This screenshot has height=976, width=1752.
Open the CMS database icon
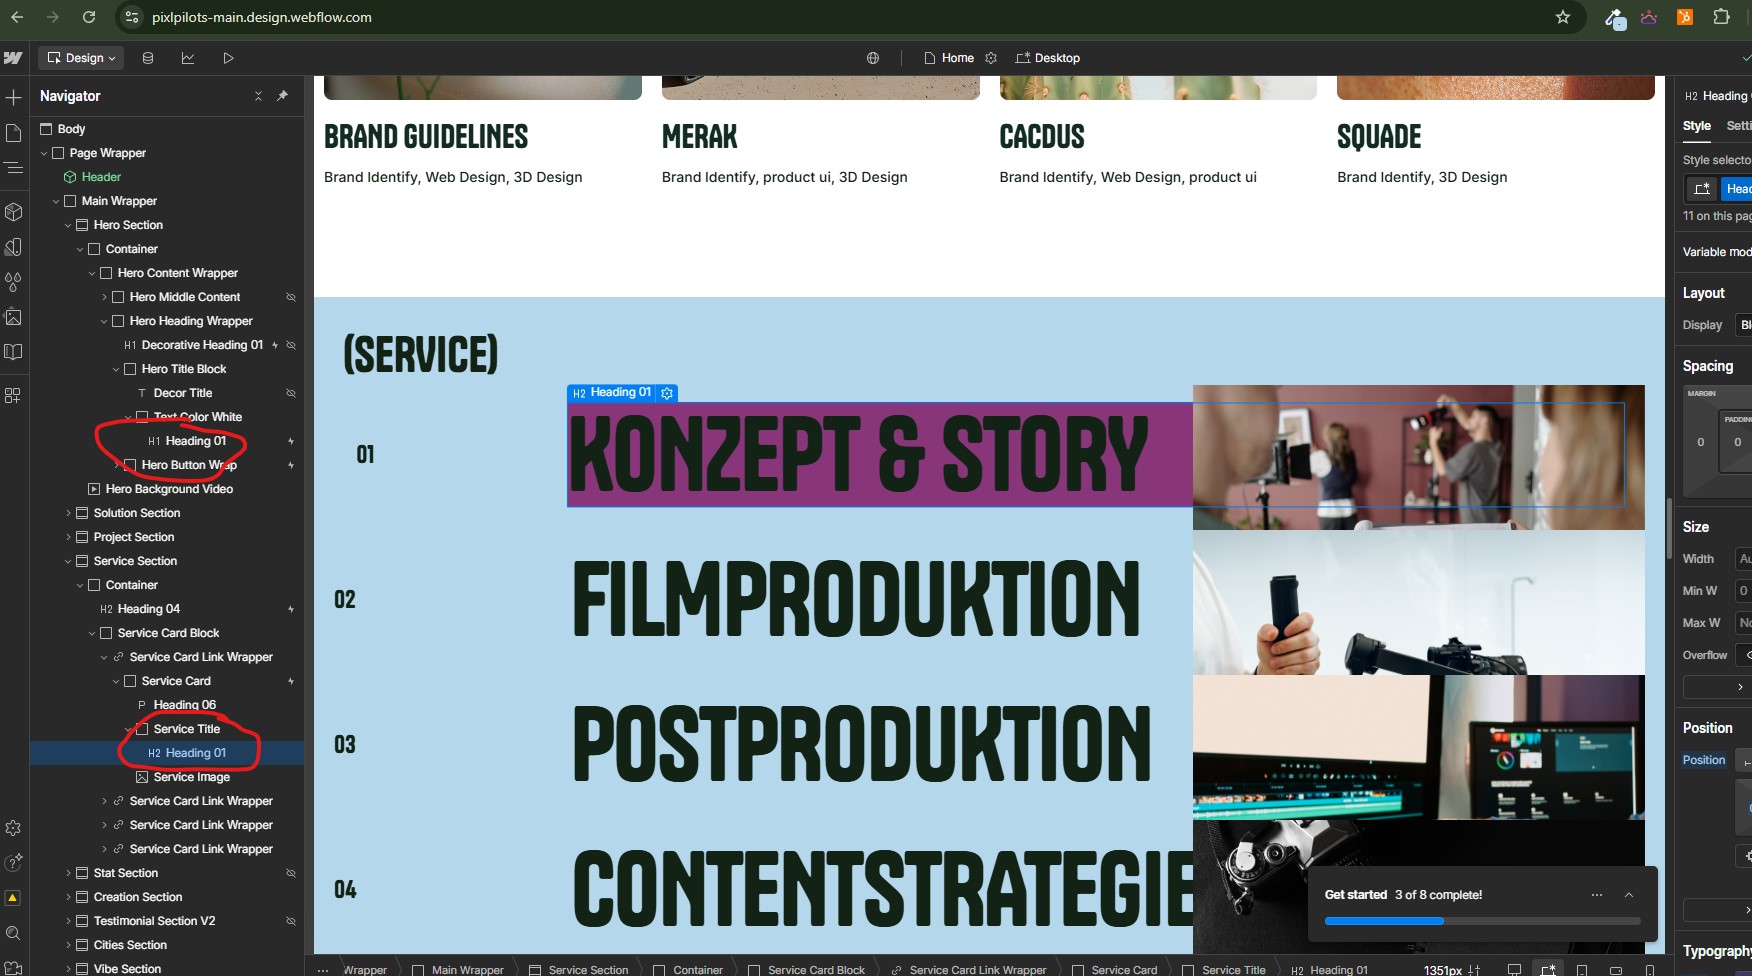tap(148, 58)
